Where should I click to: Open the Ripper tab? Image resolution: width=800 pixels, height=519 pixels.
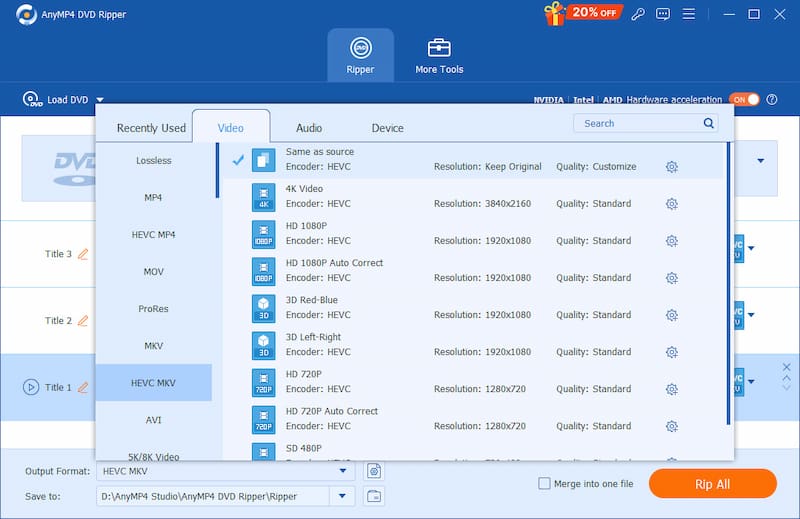tap(360, 56)
